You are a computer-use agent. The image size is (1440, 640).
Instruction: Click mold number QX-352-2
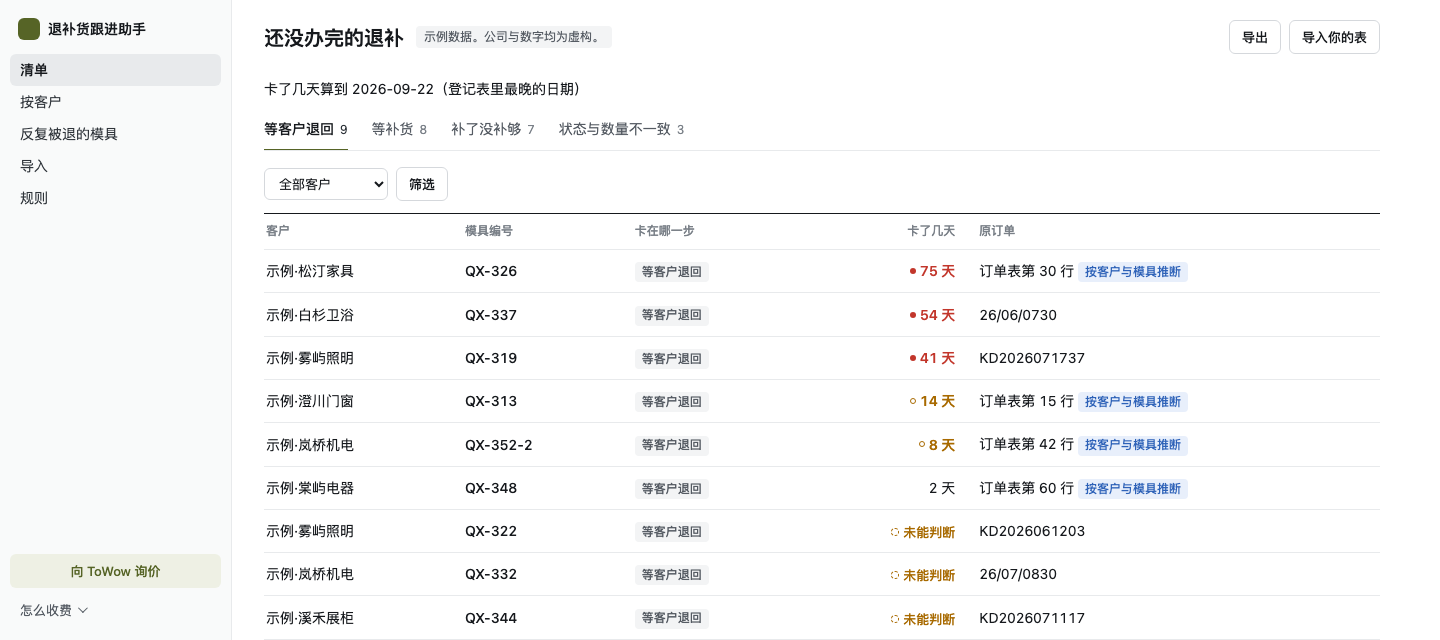(x=499, y=445)
